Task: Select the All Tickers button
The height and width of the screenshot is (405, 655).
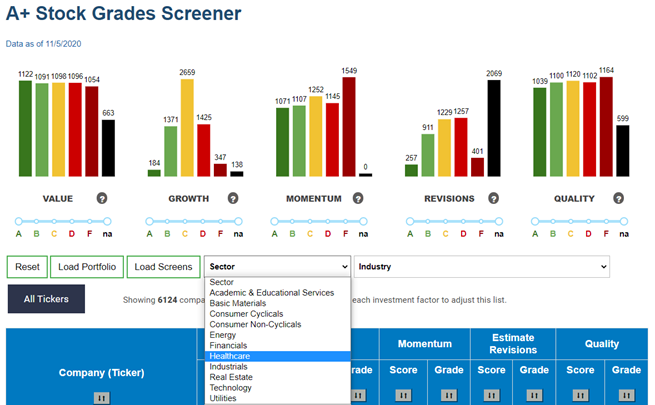Action: coord(46,299)
